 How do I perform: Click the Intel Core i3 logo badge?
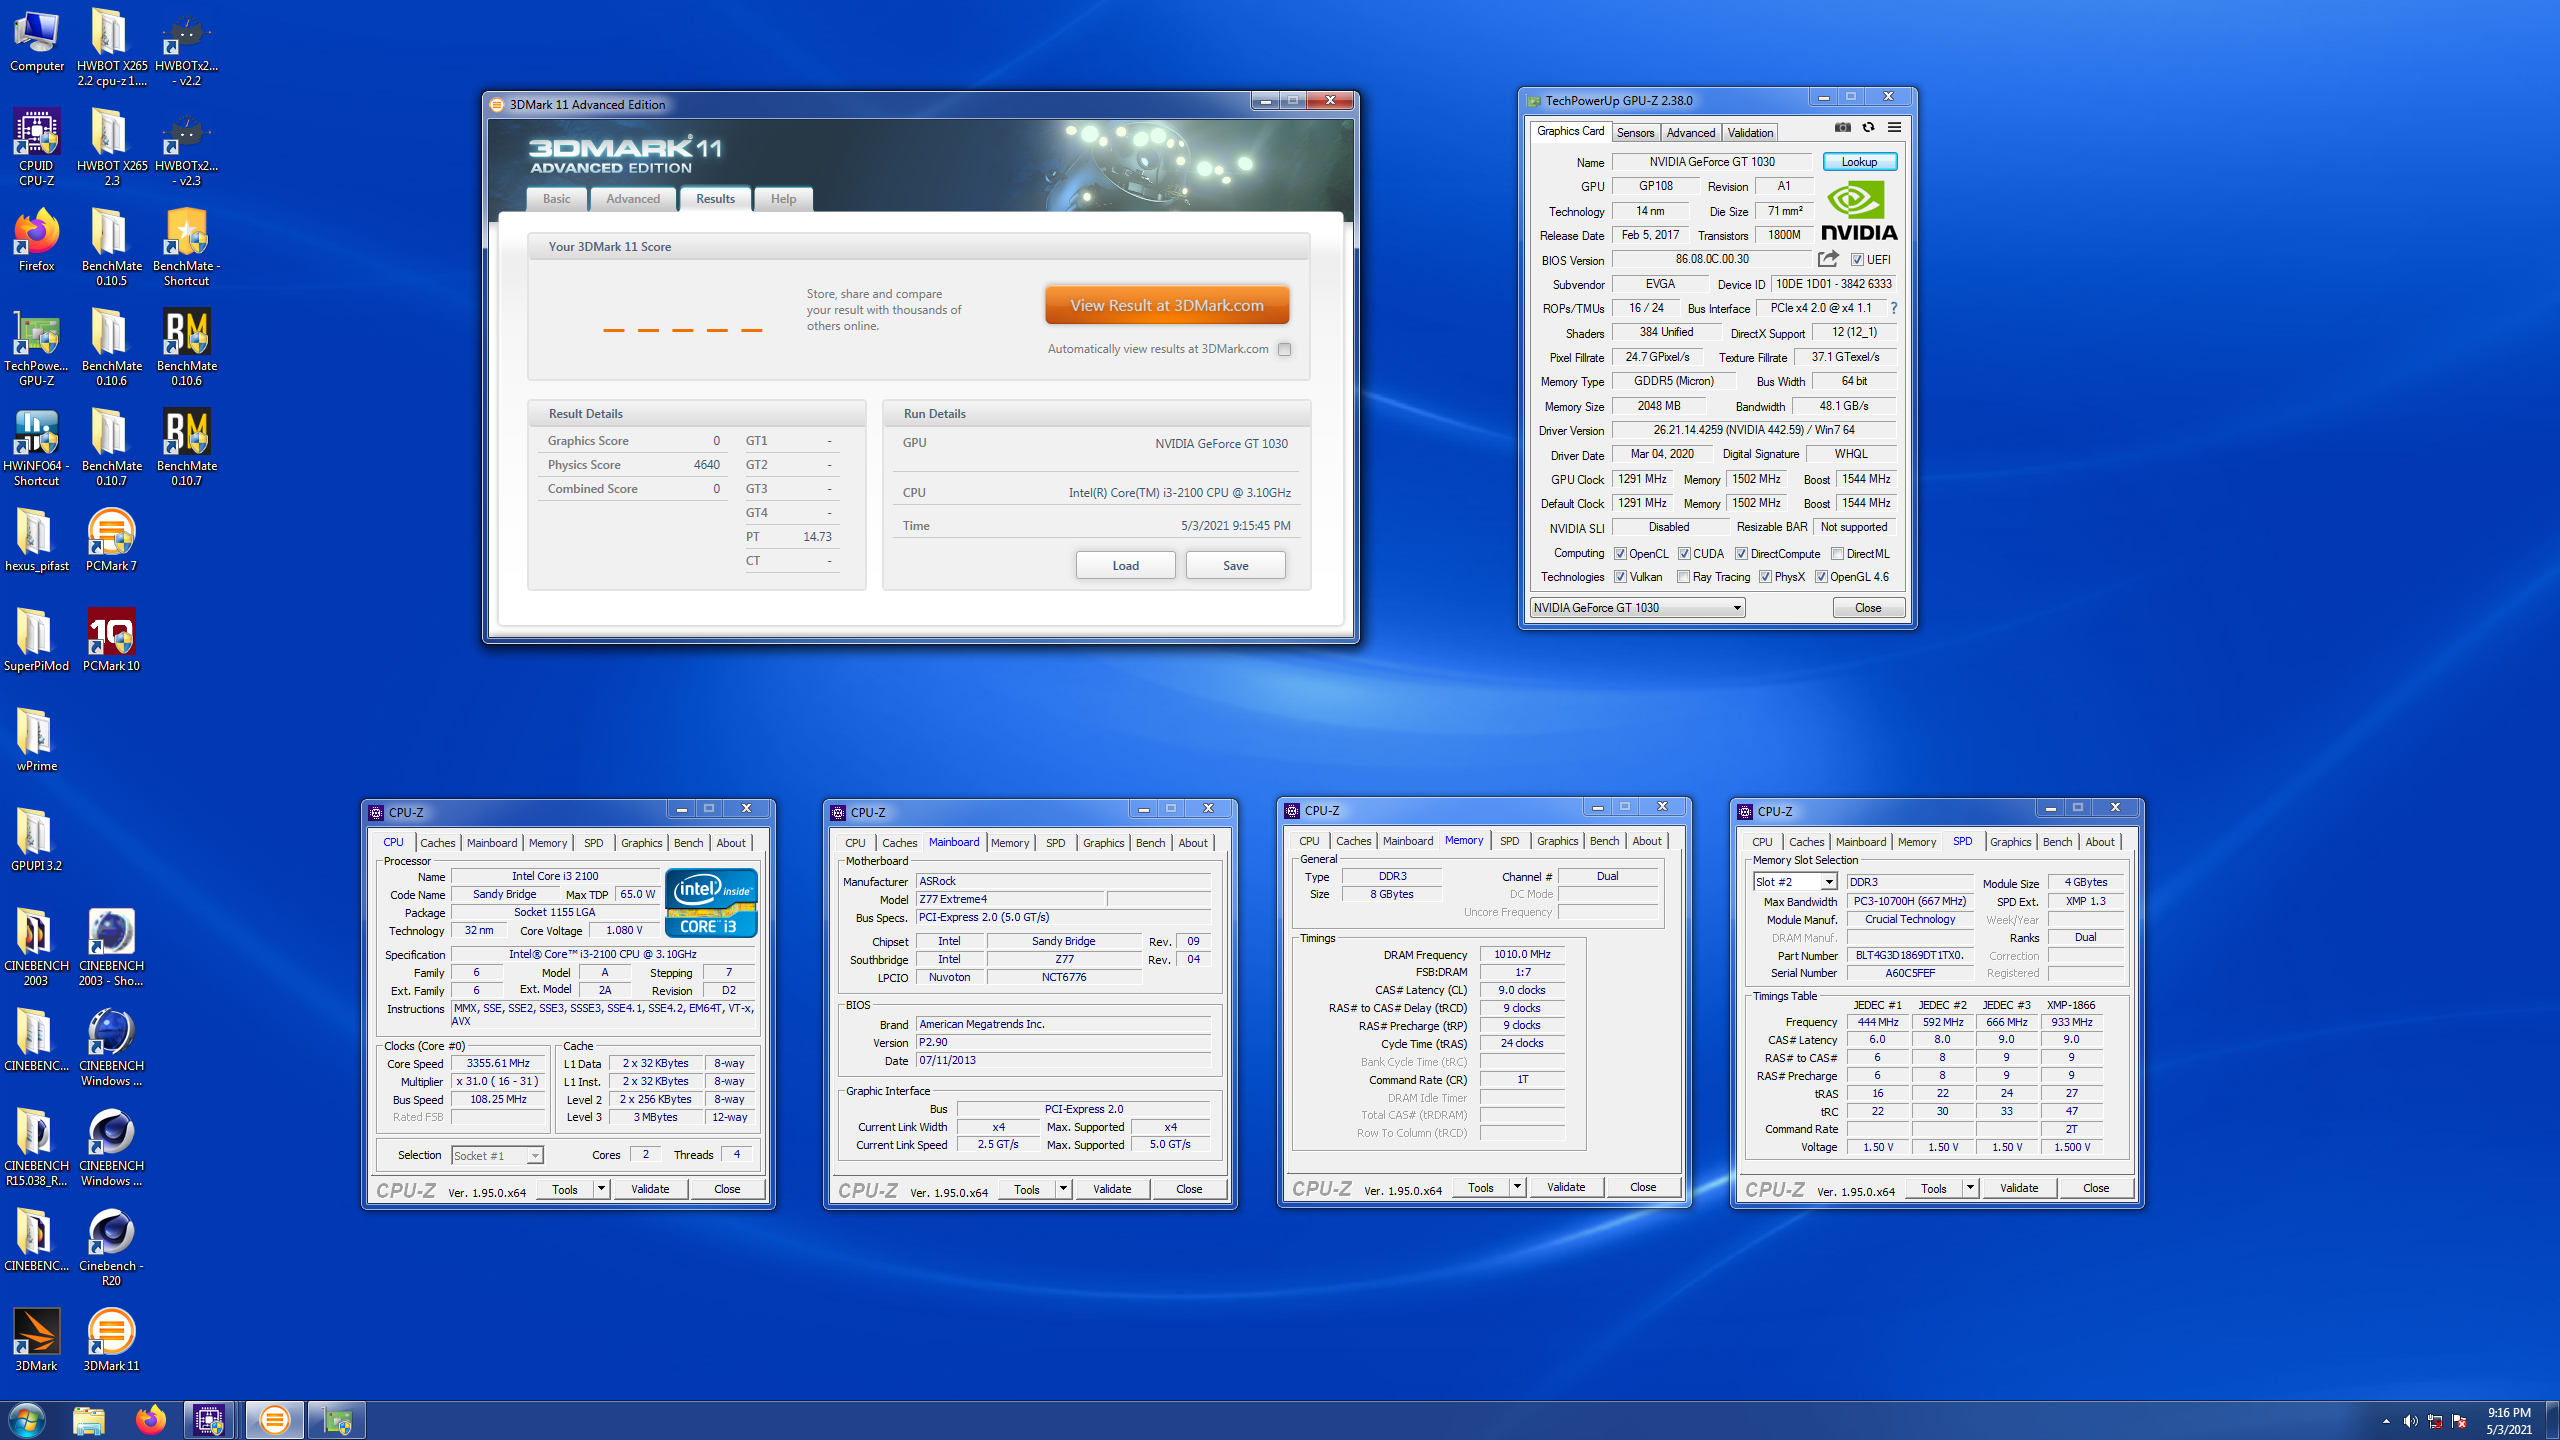711,903
